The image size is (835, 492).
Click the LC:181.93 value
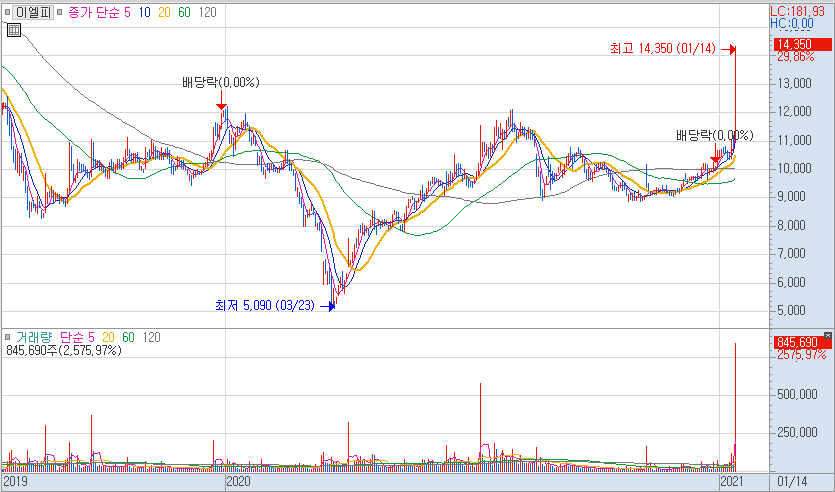(x=800, y=11)
